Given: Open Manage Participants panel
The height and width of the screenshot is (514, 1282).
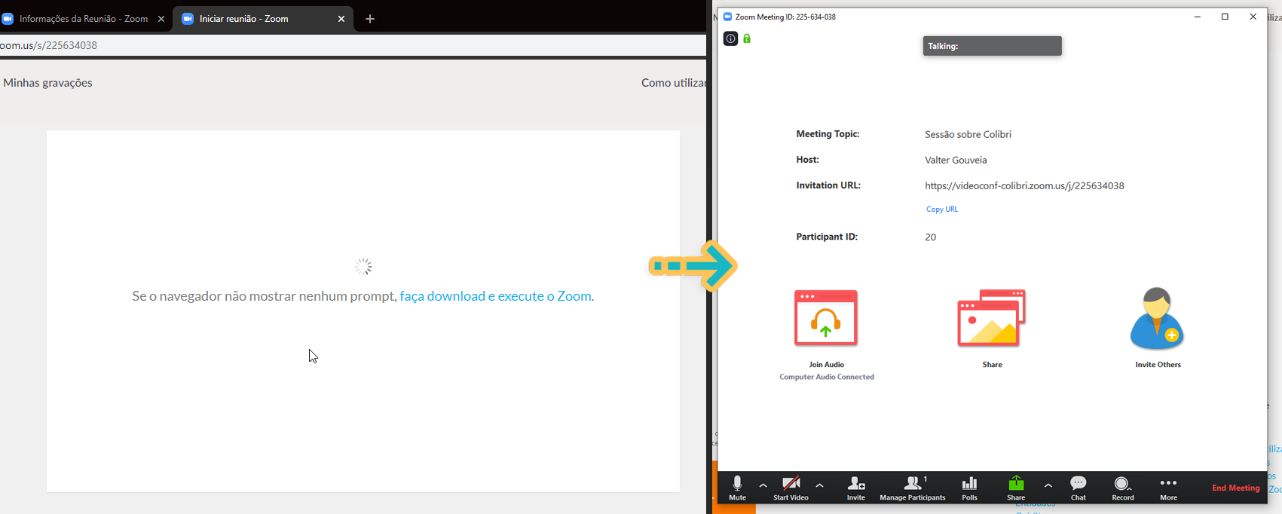Looking at the screenshot, I should pos(912,486).
